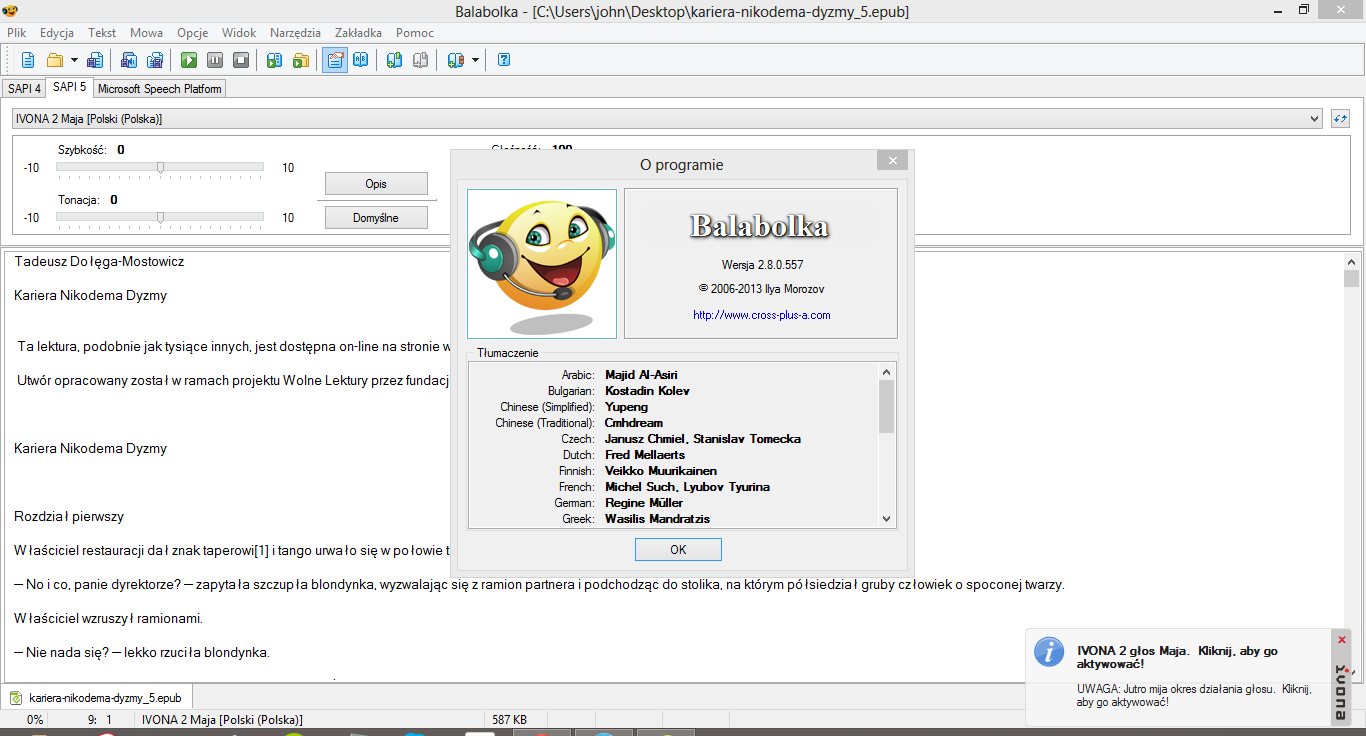This screenshot has height=736, width=1366.
Task: Click the status bar voice name IVONA 2 Maja
Action: coord(222,719)
